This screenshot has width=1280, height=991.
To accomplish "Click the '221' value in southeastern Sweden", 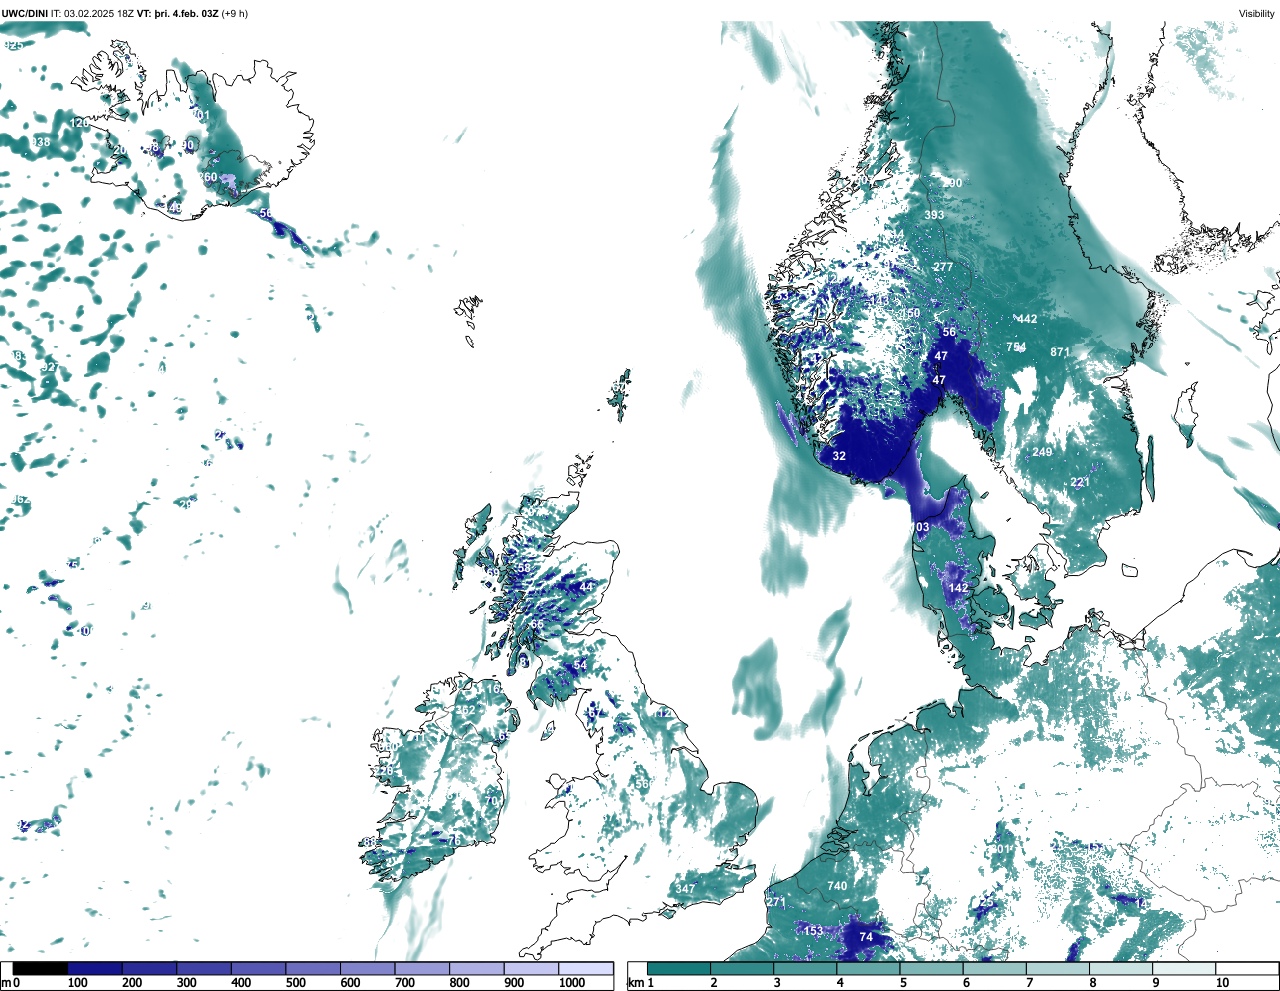I will 1080,482.
